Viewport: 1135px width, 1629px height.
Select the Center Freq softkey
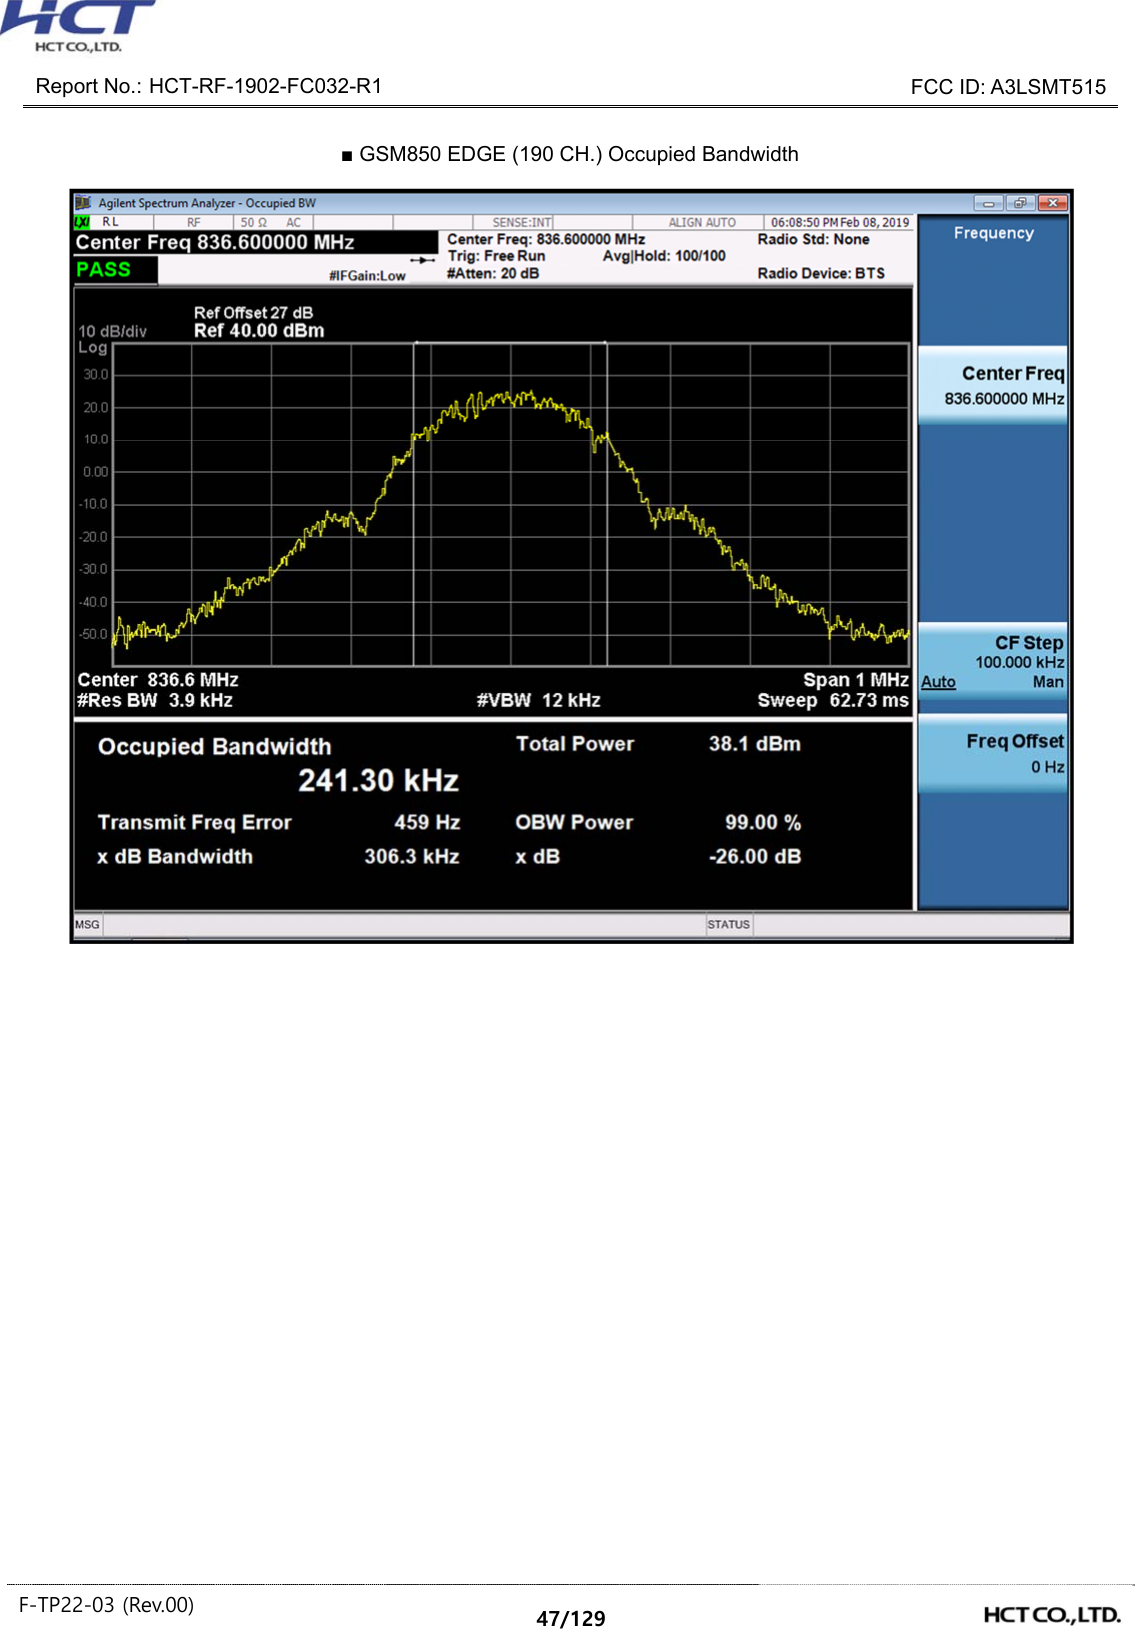pos(993,386)
